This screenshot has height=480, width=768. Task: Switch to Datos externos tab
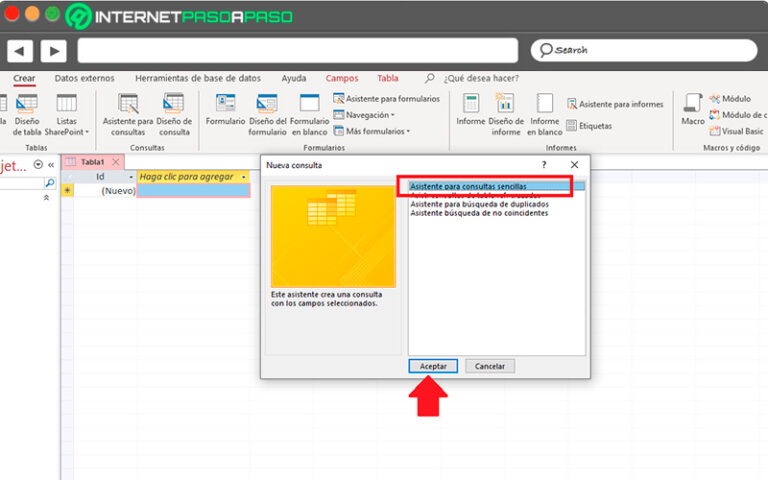84,78
